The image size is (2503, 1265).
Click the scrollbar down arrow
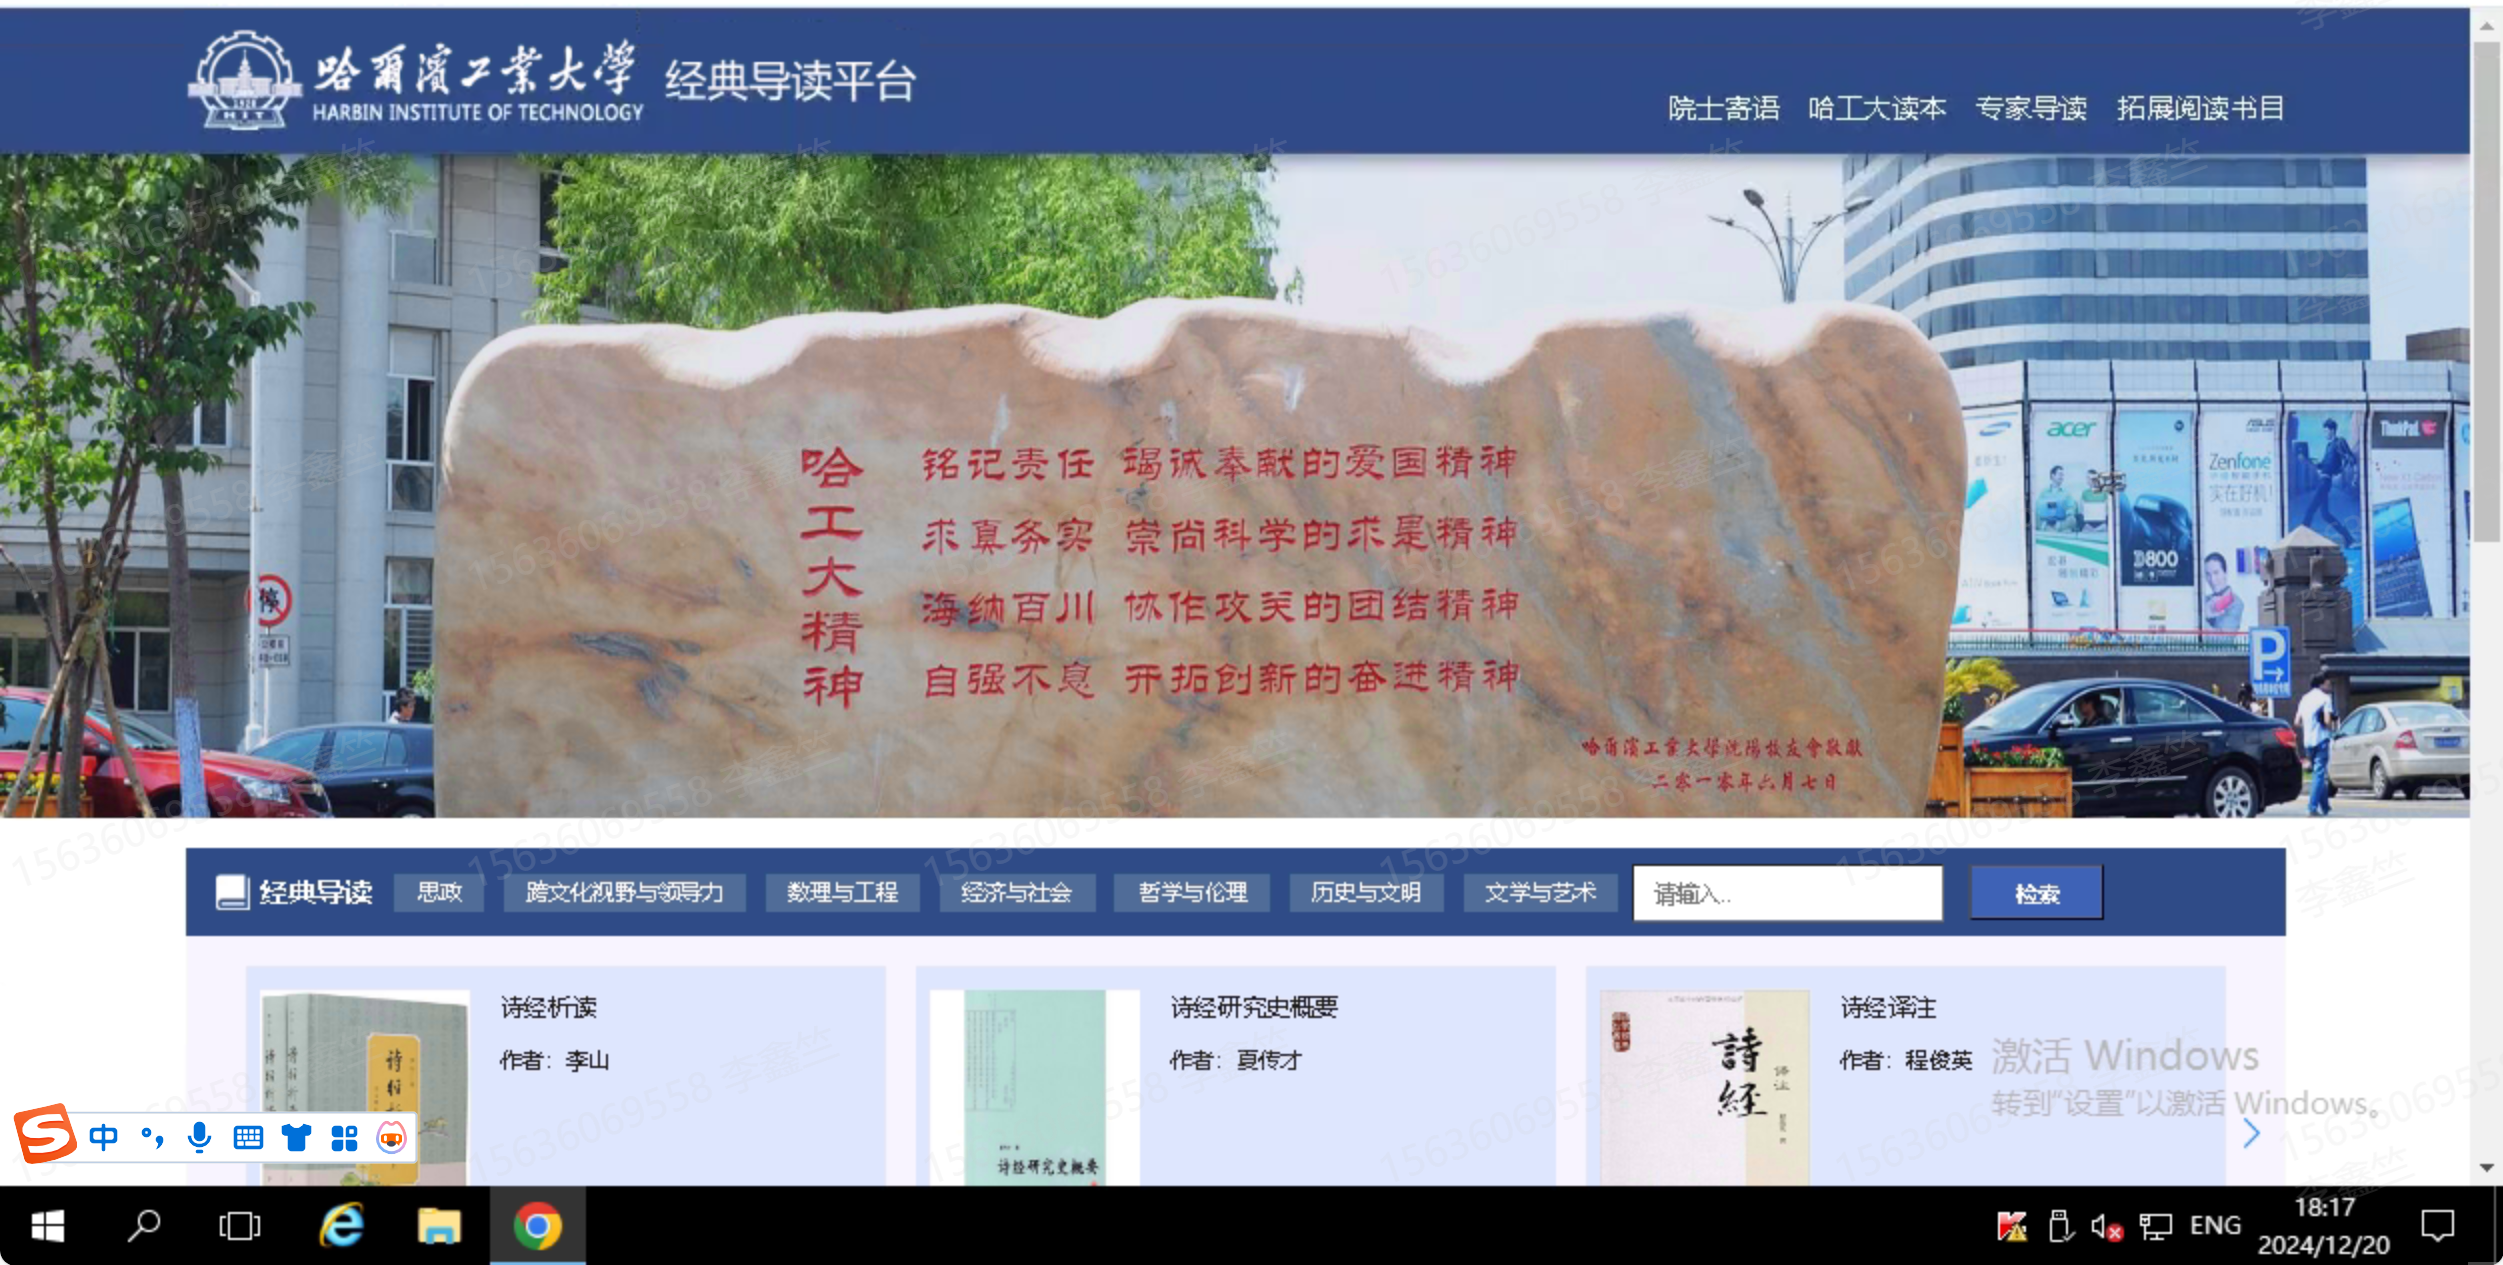2486,1168
